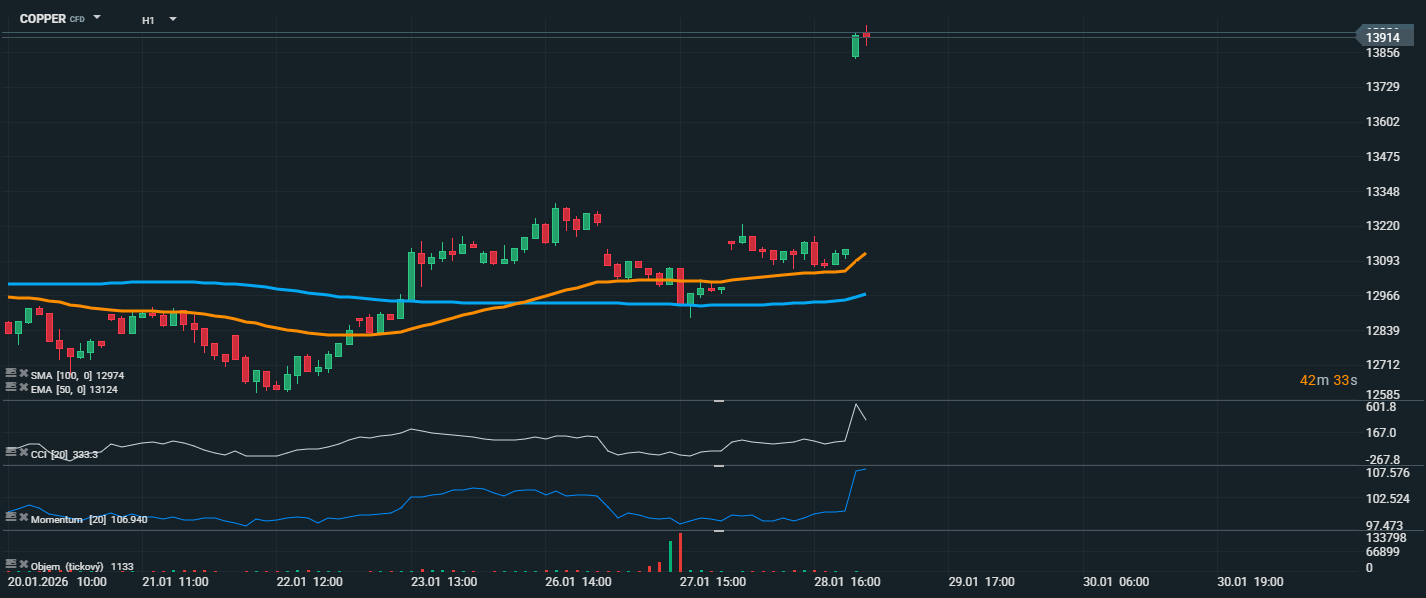Click the volume panel resize handle
This screenshot has width=1426, height=598.
point(718,531)
